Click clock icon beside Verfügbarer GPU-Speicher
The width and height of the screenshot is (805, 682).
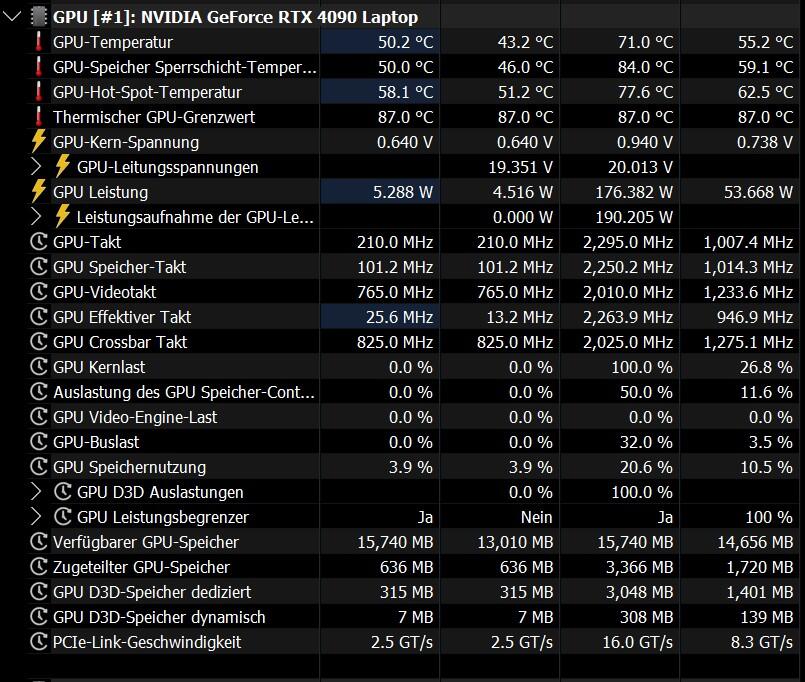(39, 542)
